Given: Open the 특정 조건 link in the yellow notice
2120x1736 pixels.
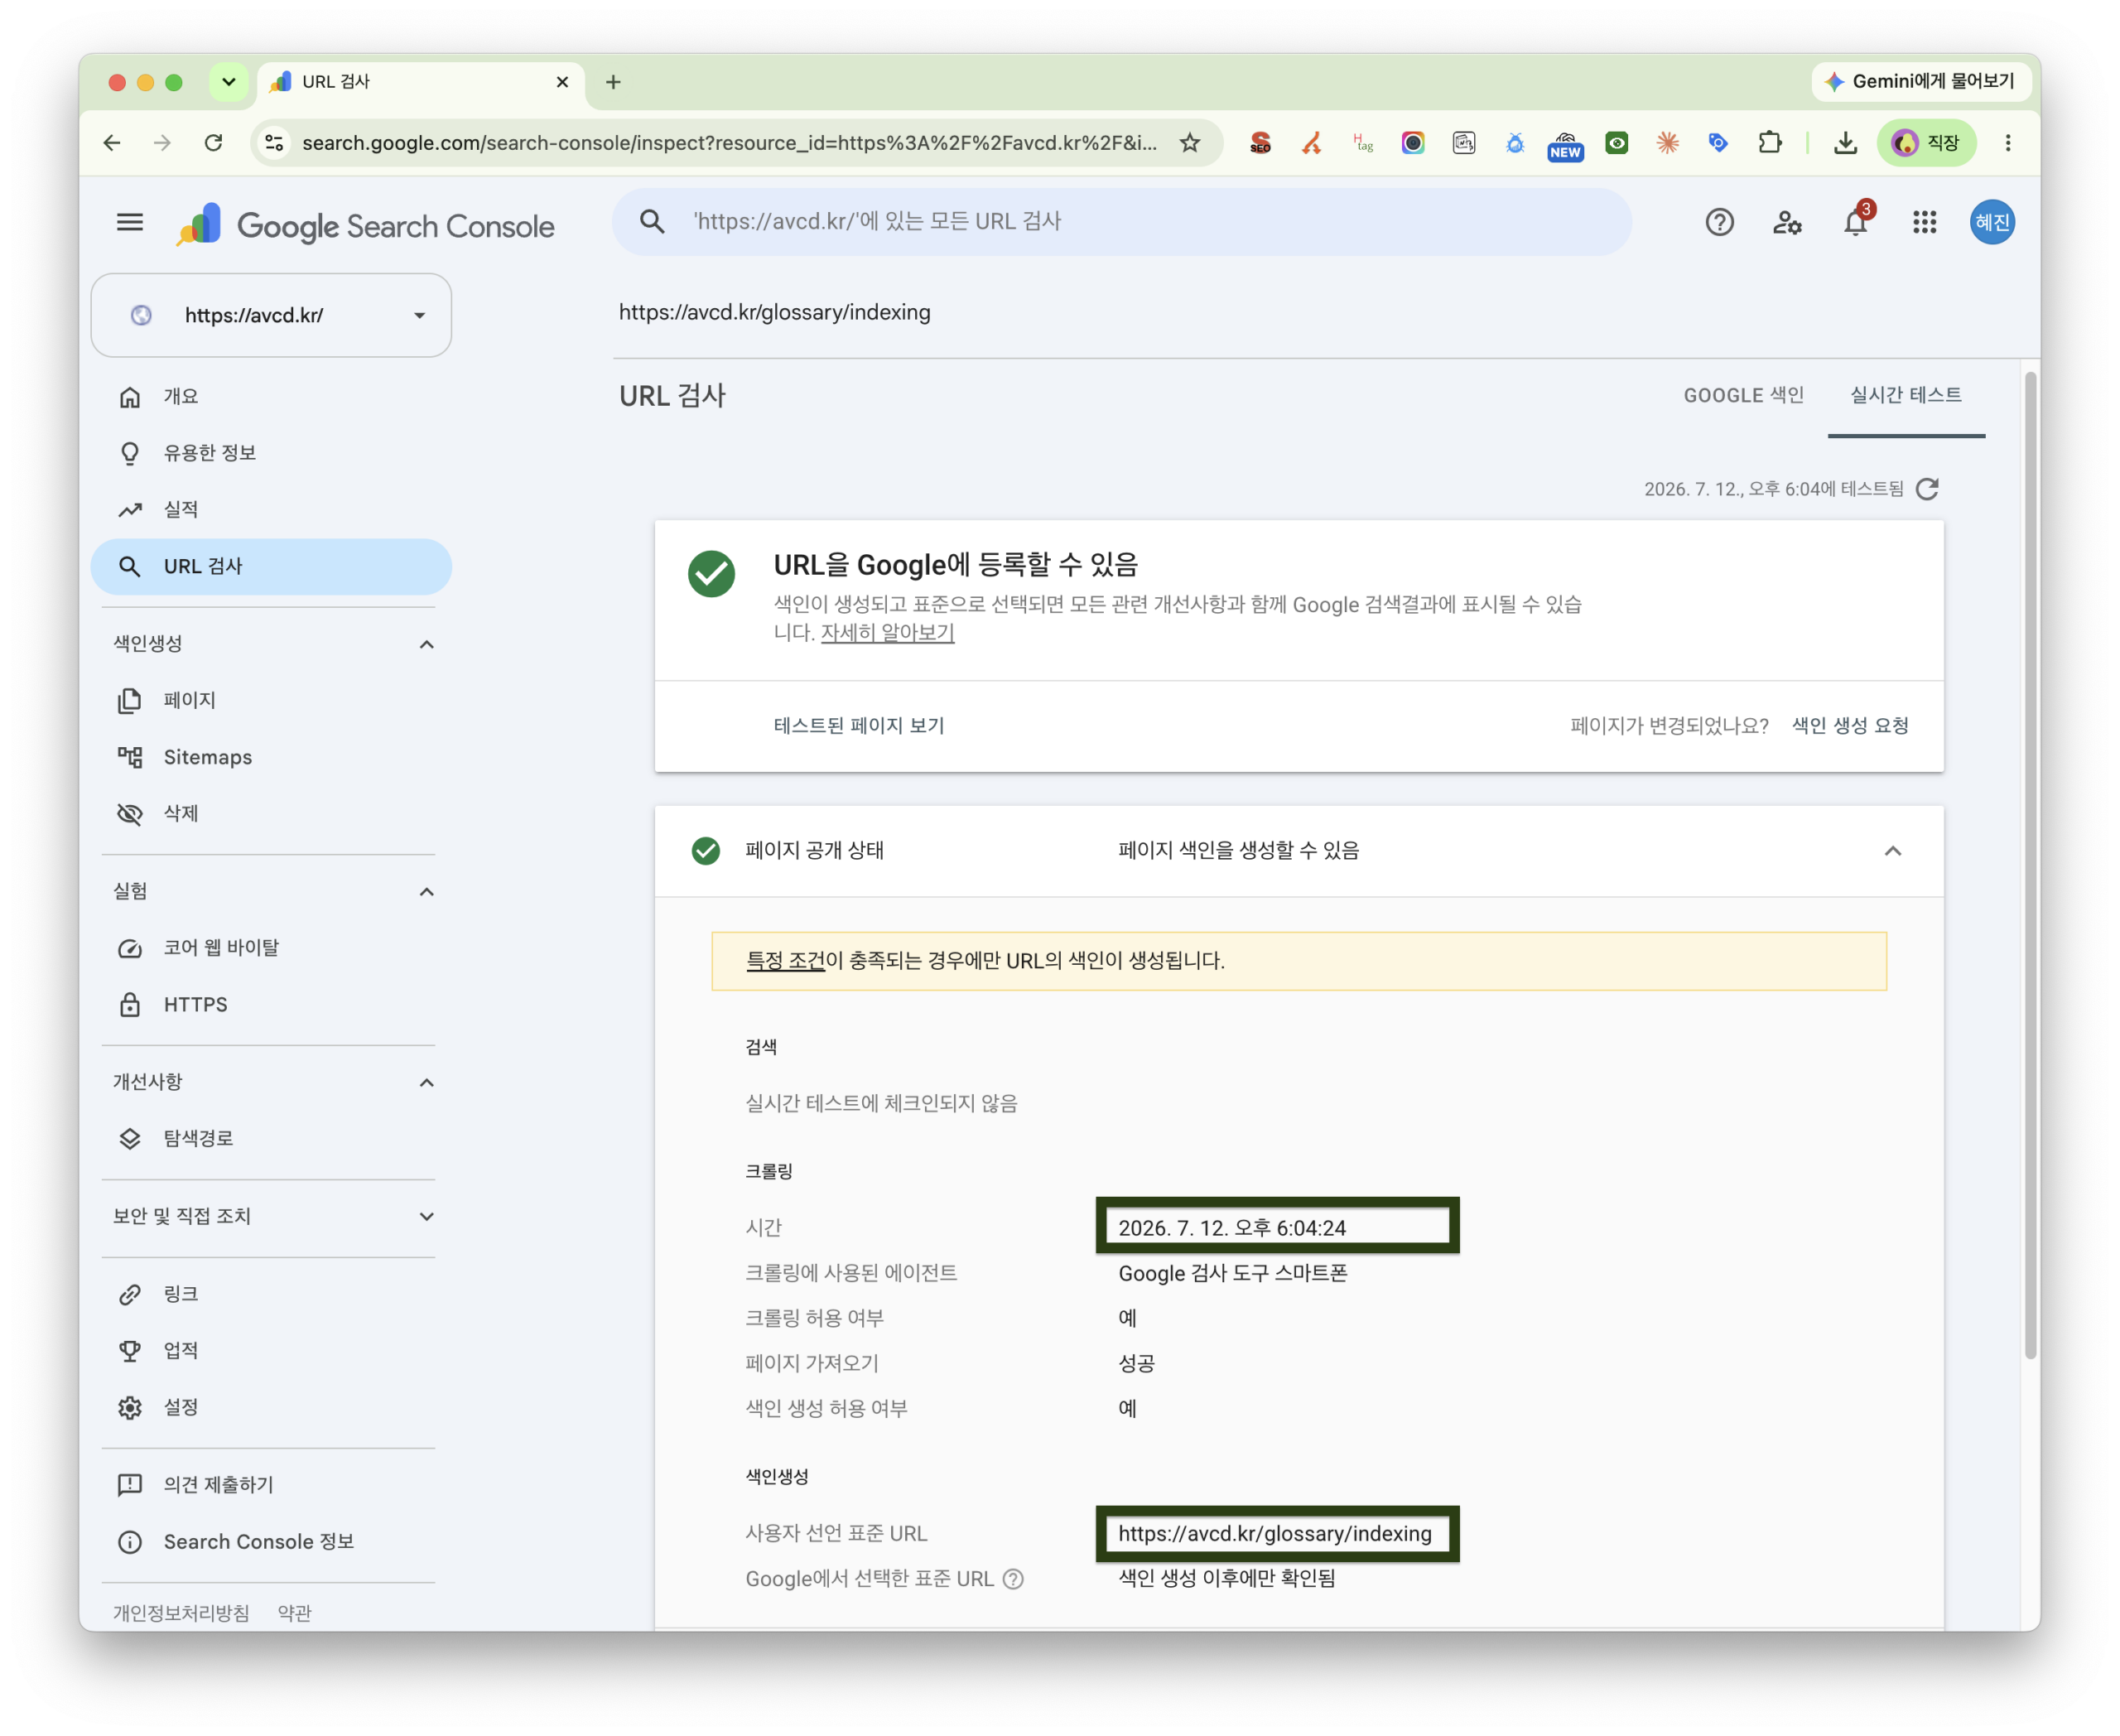Looking at the screenshot, I should pos(785,960).
